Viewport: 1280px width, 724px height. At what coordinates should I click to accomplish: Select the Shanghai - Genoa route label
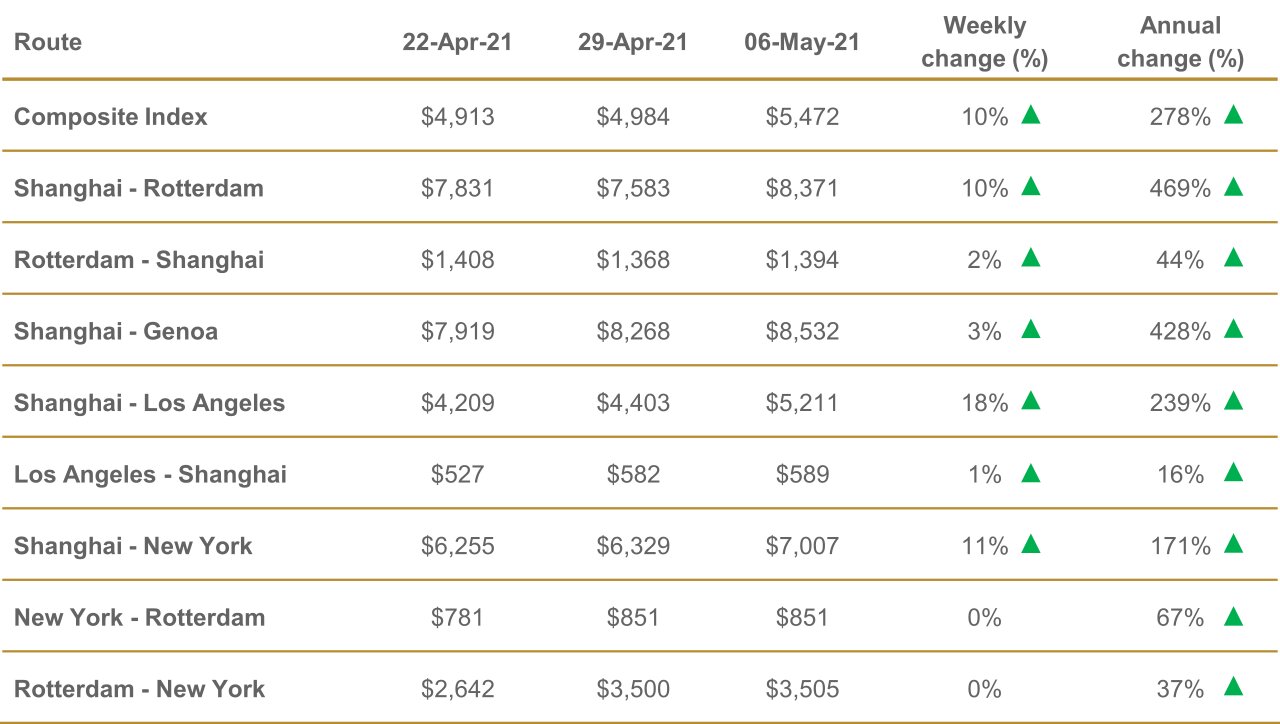tap(116, 331)
